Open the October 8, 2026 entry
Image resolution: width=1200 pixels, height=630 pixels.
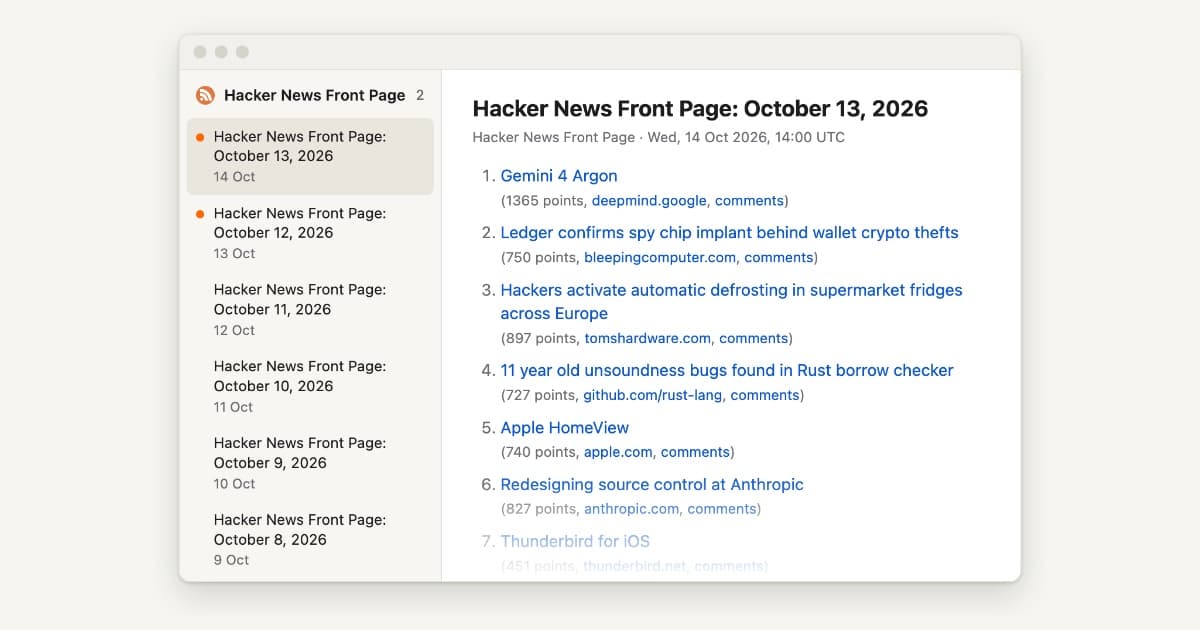[x=310, y=540]
